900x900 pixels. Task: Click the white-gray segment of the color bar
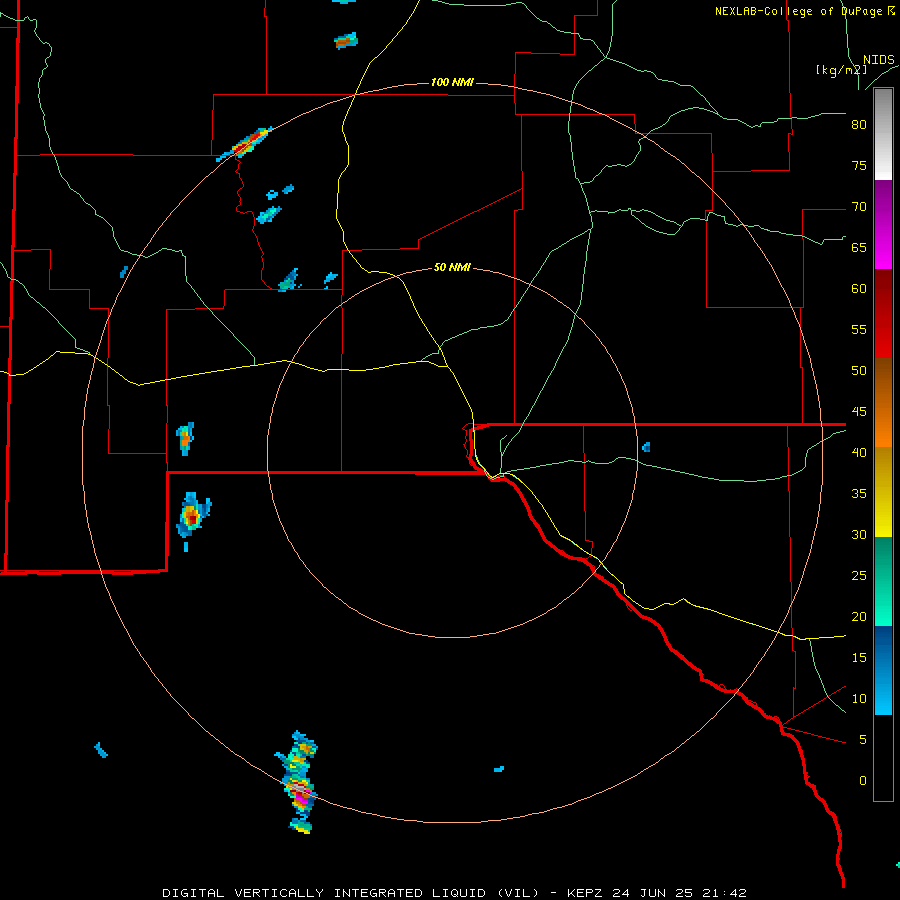883,134
